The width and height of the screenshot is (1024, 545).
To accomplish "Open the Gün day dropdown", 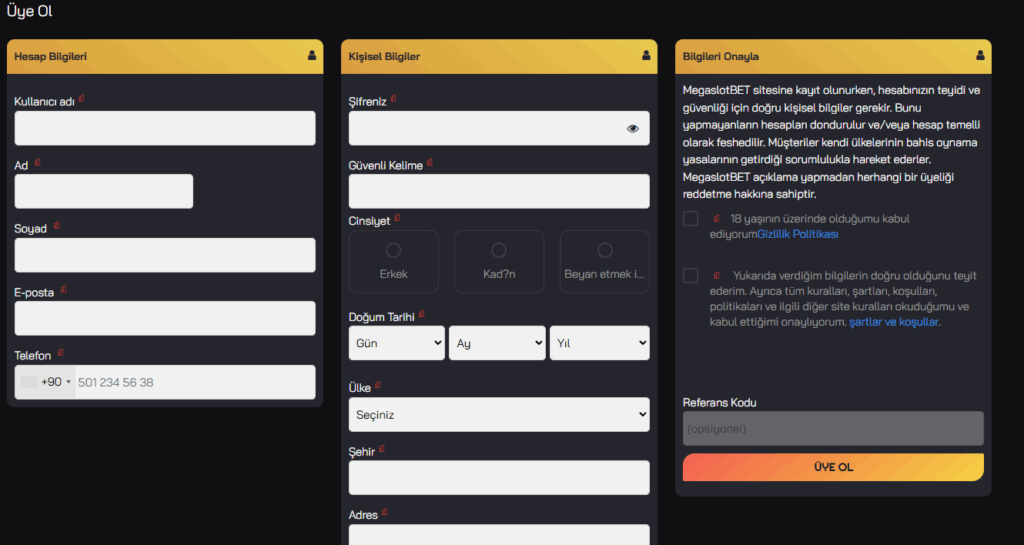I will 396,343.
